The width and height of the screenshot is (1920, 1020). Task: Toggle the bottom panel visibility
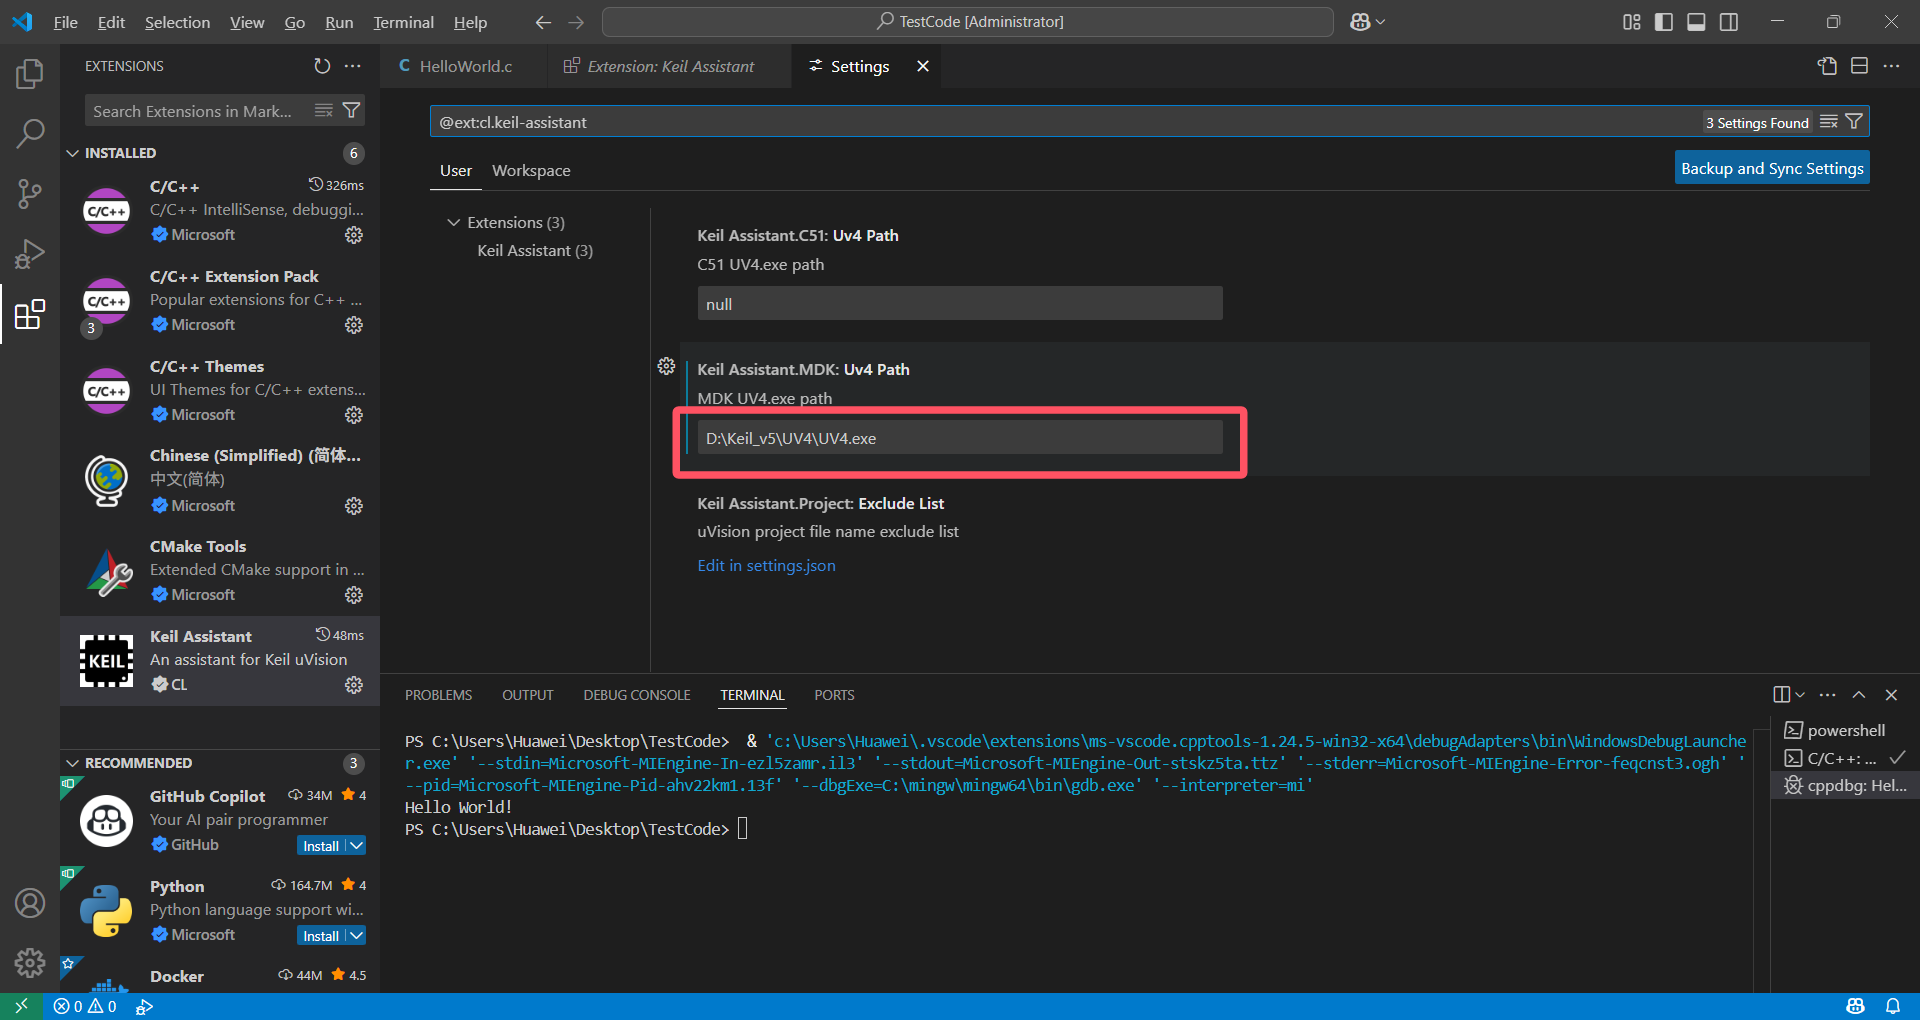click(1696, 22)
